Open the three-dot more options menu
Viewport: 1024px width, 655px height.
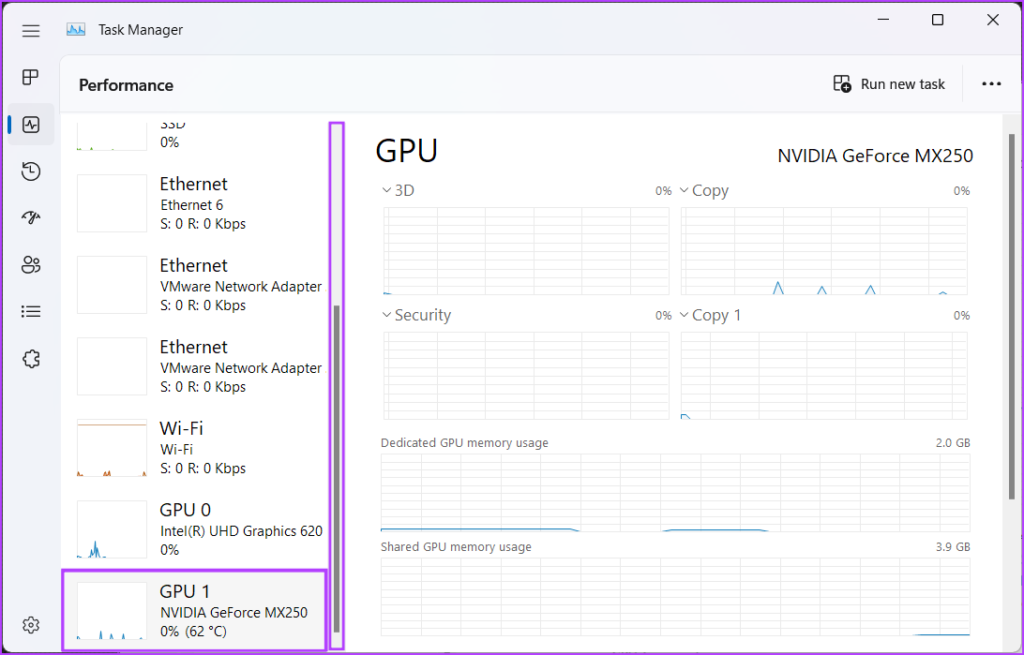click(991, 84)
